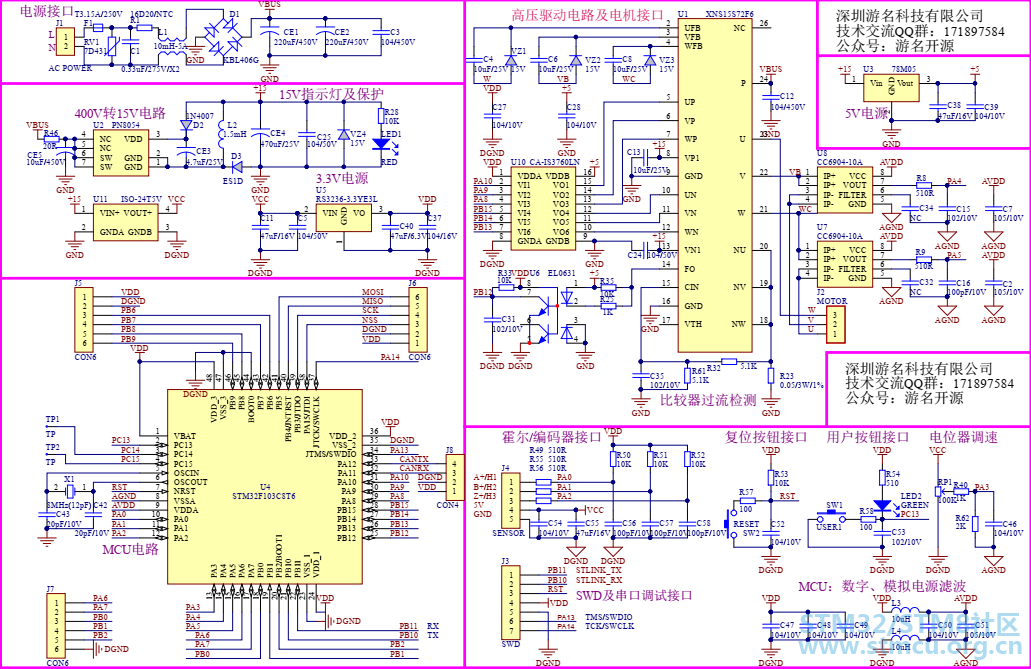Click the SW1 USER1 button symbol
The height and width of the screenshot is (669, 1031).
click(833, 515)
